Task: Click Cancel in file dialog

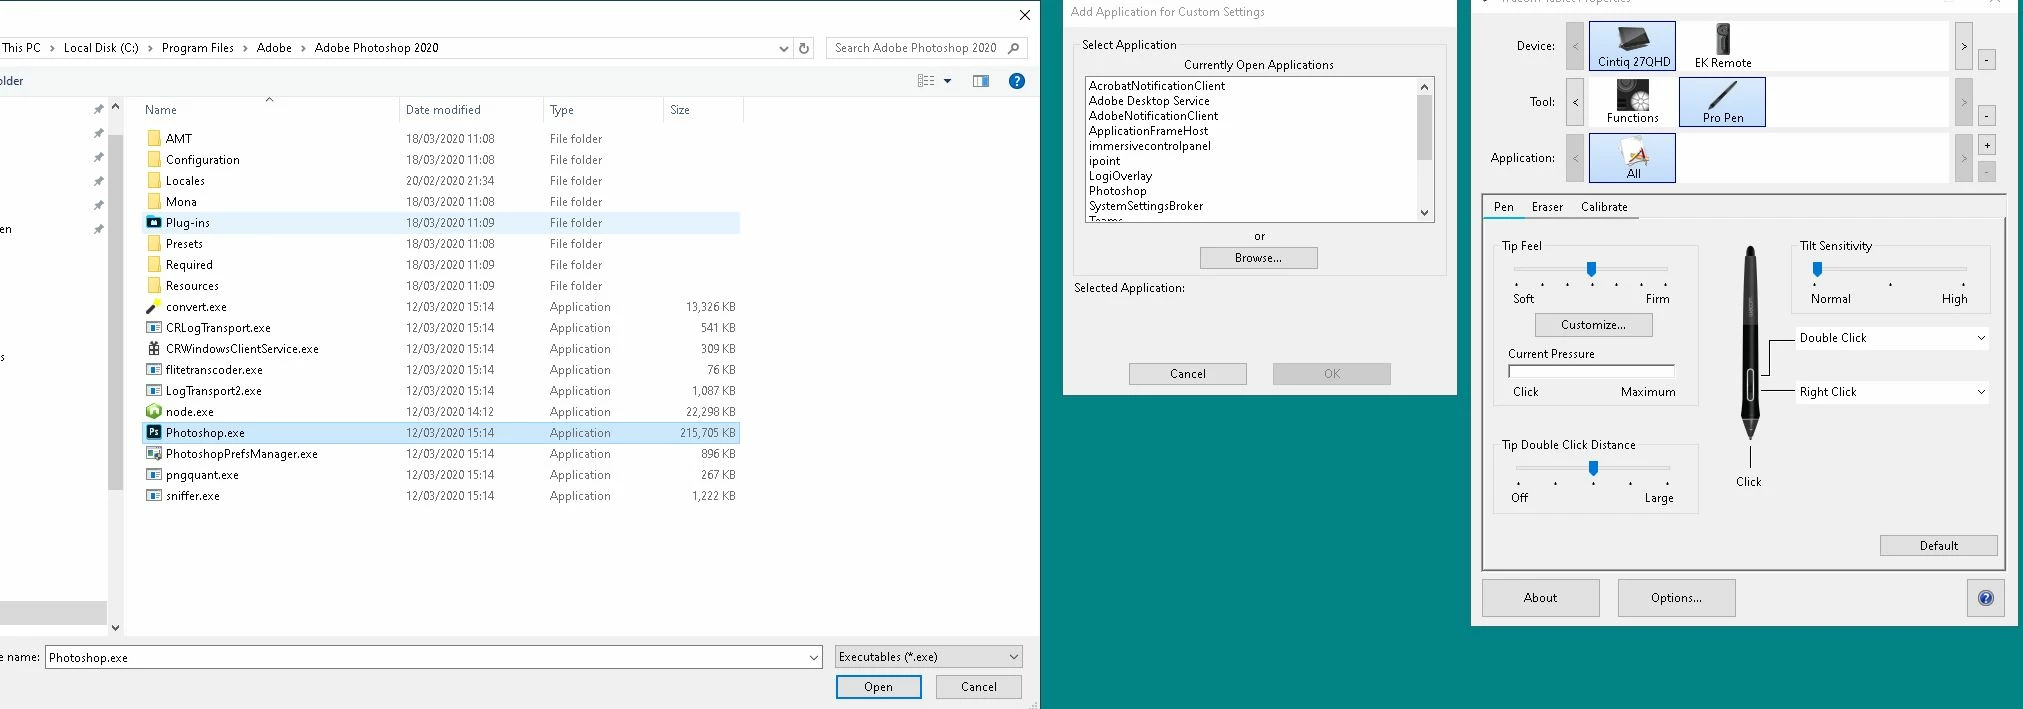Action: (978, 687)
